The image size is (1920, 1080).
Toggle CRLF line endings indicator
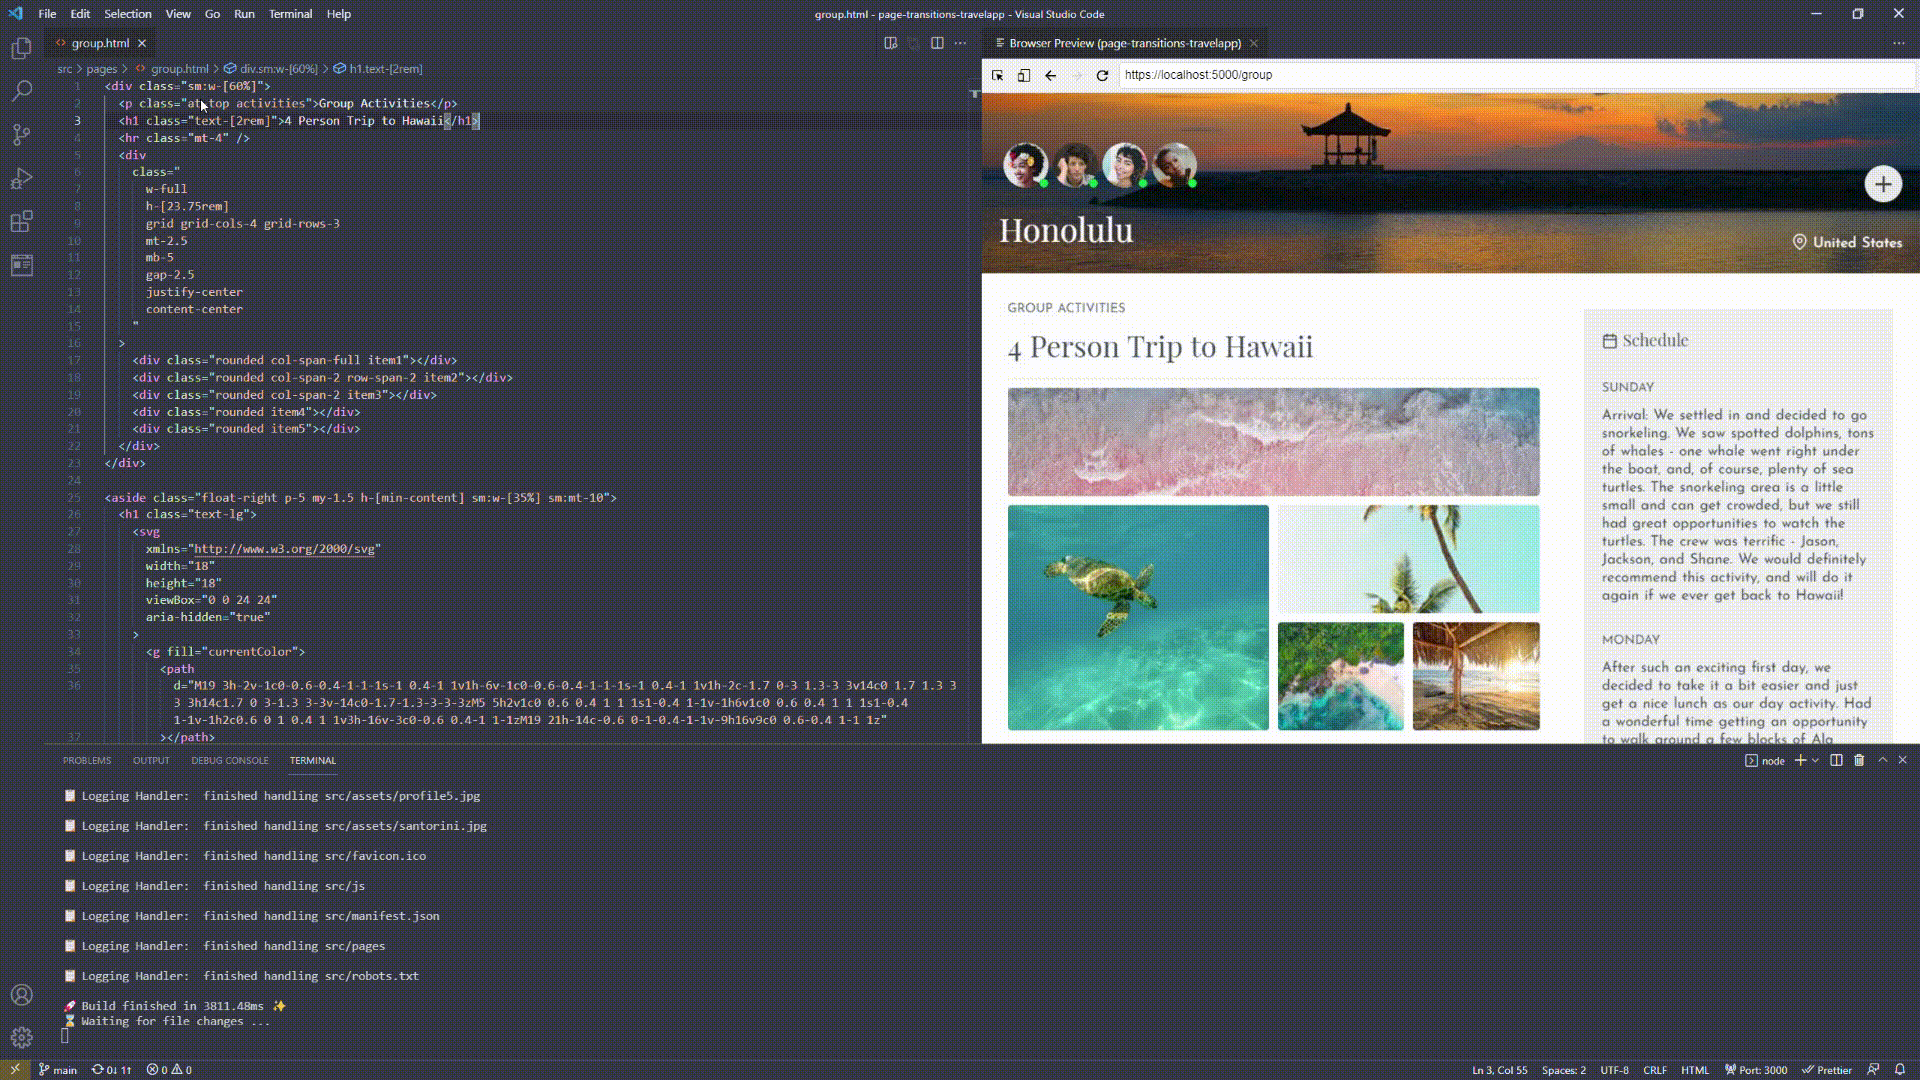(1655, 1069)
